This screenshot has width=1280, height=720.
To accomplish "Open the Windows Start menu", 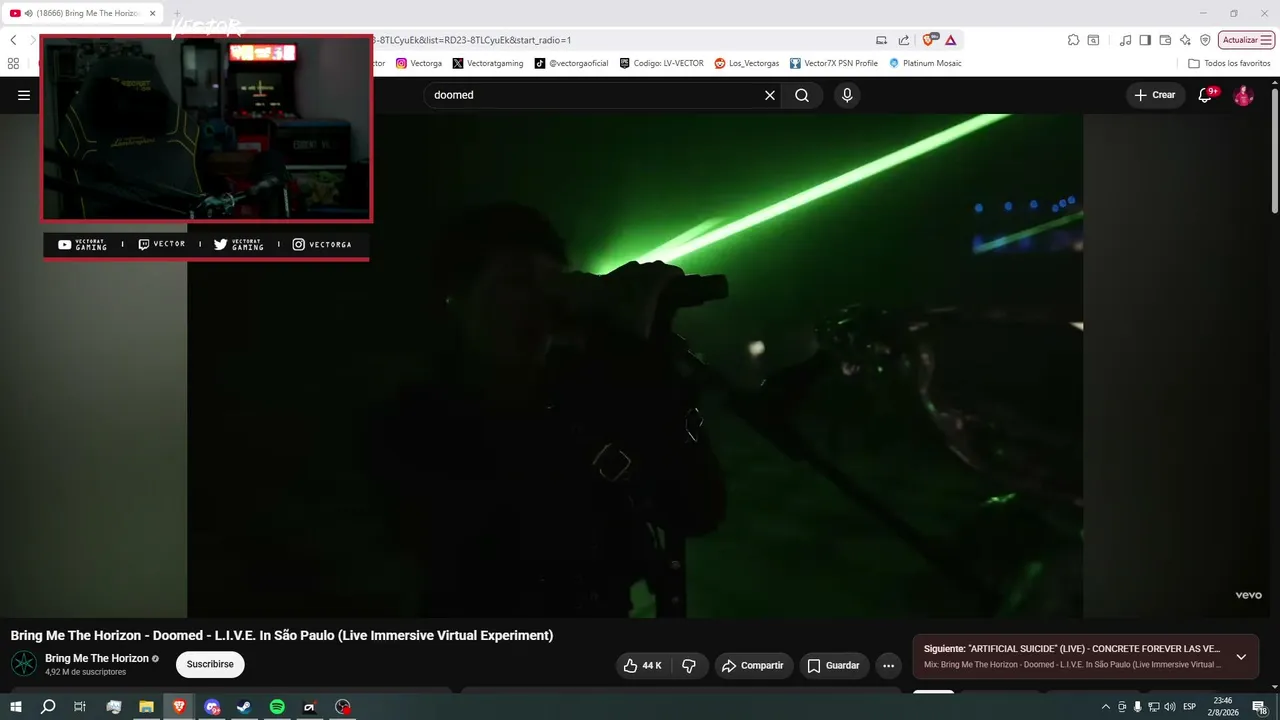I will (x=16, y=707).
